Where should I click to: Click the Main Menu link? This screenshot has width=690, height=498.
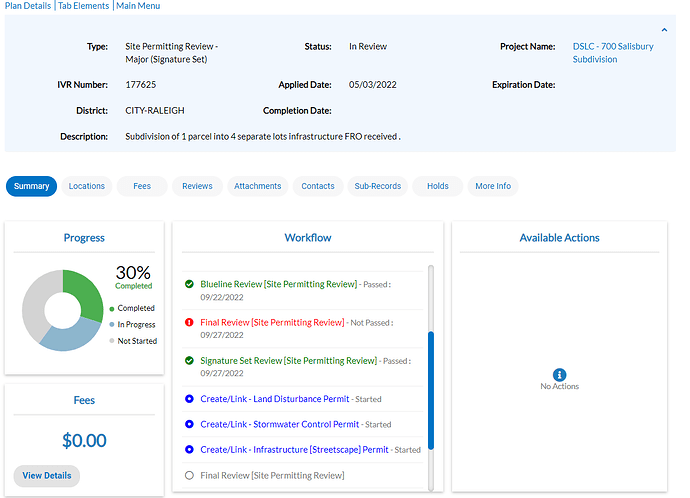138,6
